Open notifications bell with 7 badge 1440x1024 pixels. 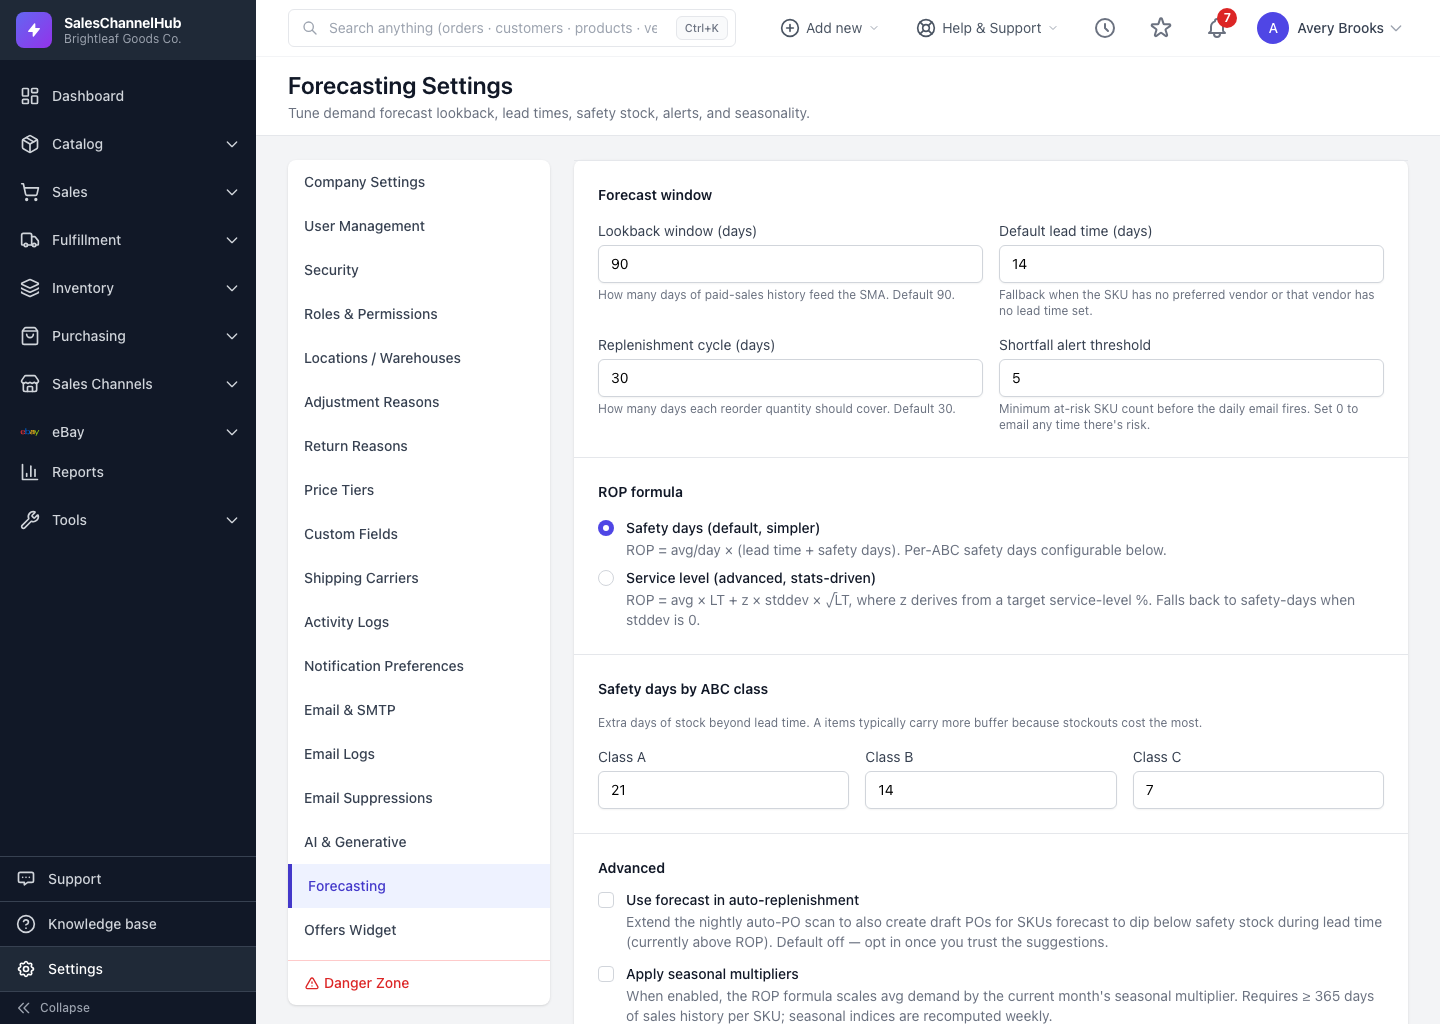(1217, 28)
